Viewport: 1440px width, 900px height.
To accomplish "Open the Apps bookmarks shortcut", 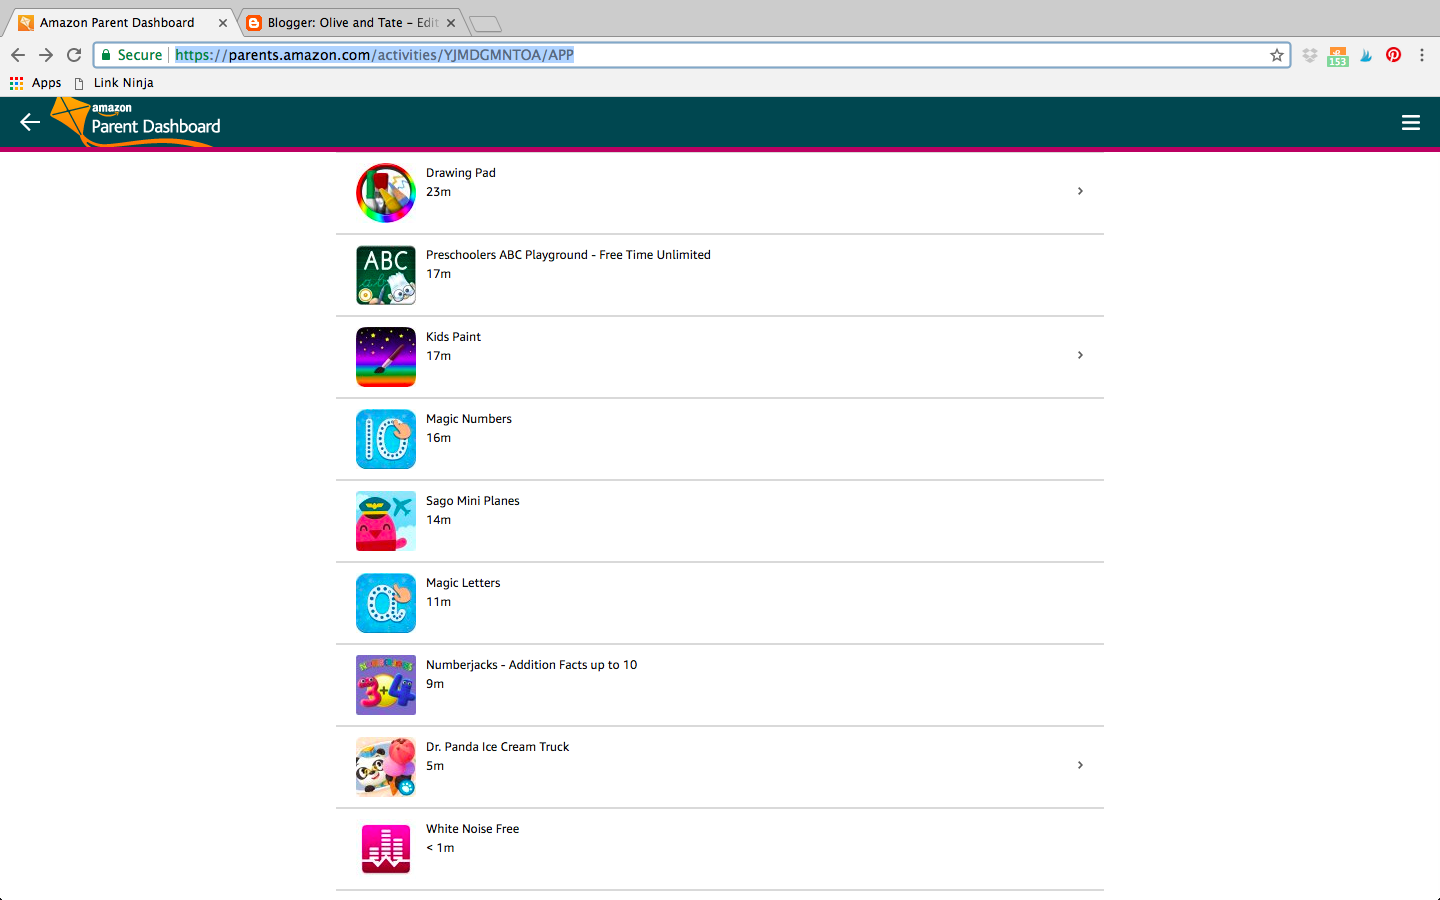I will [36, 83].
